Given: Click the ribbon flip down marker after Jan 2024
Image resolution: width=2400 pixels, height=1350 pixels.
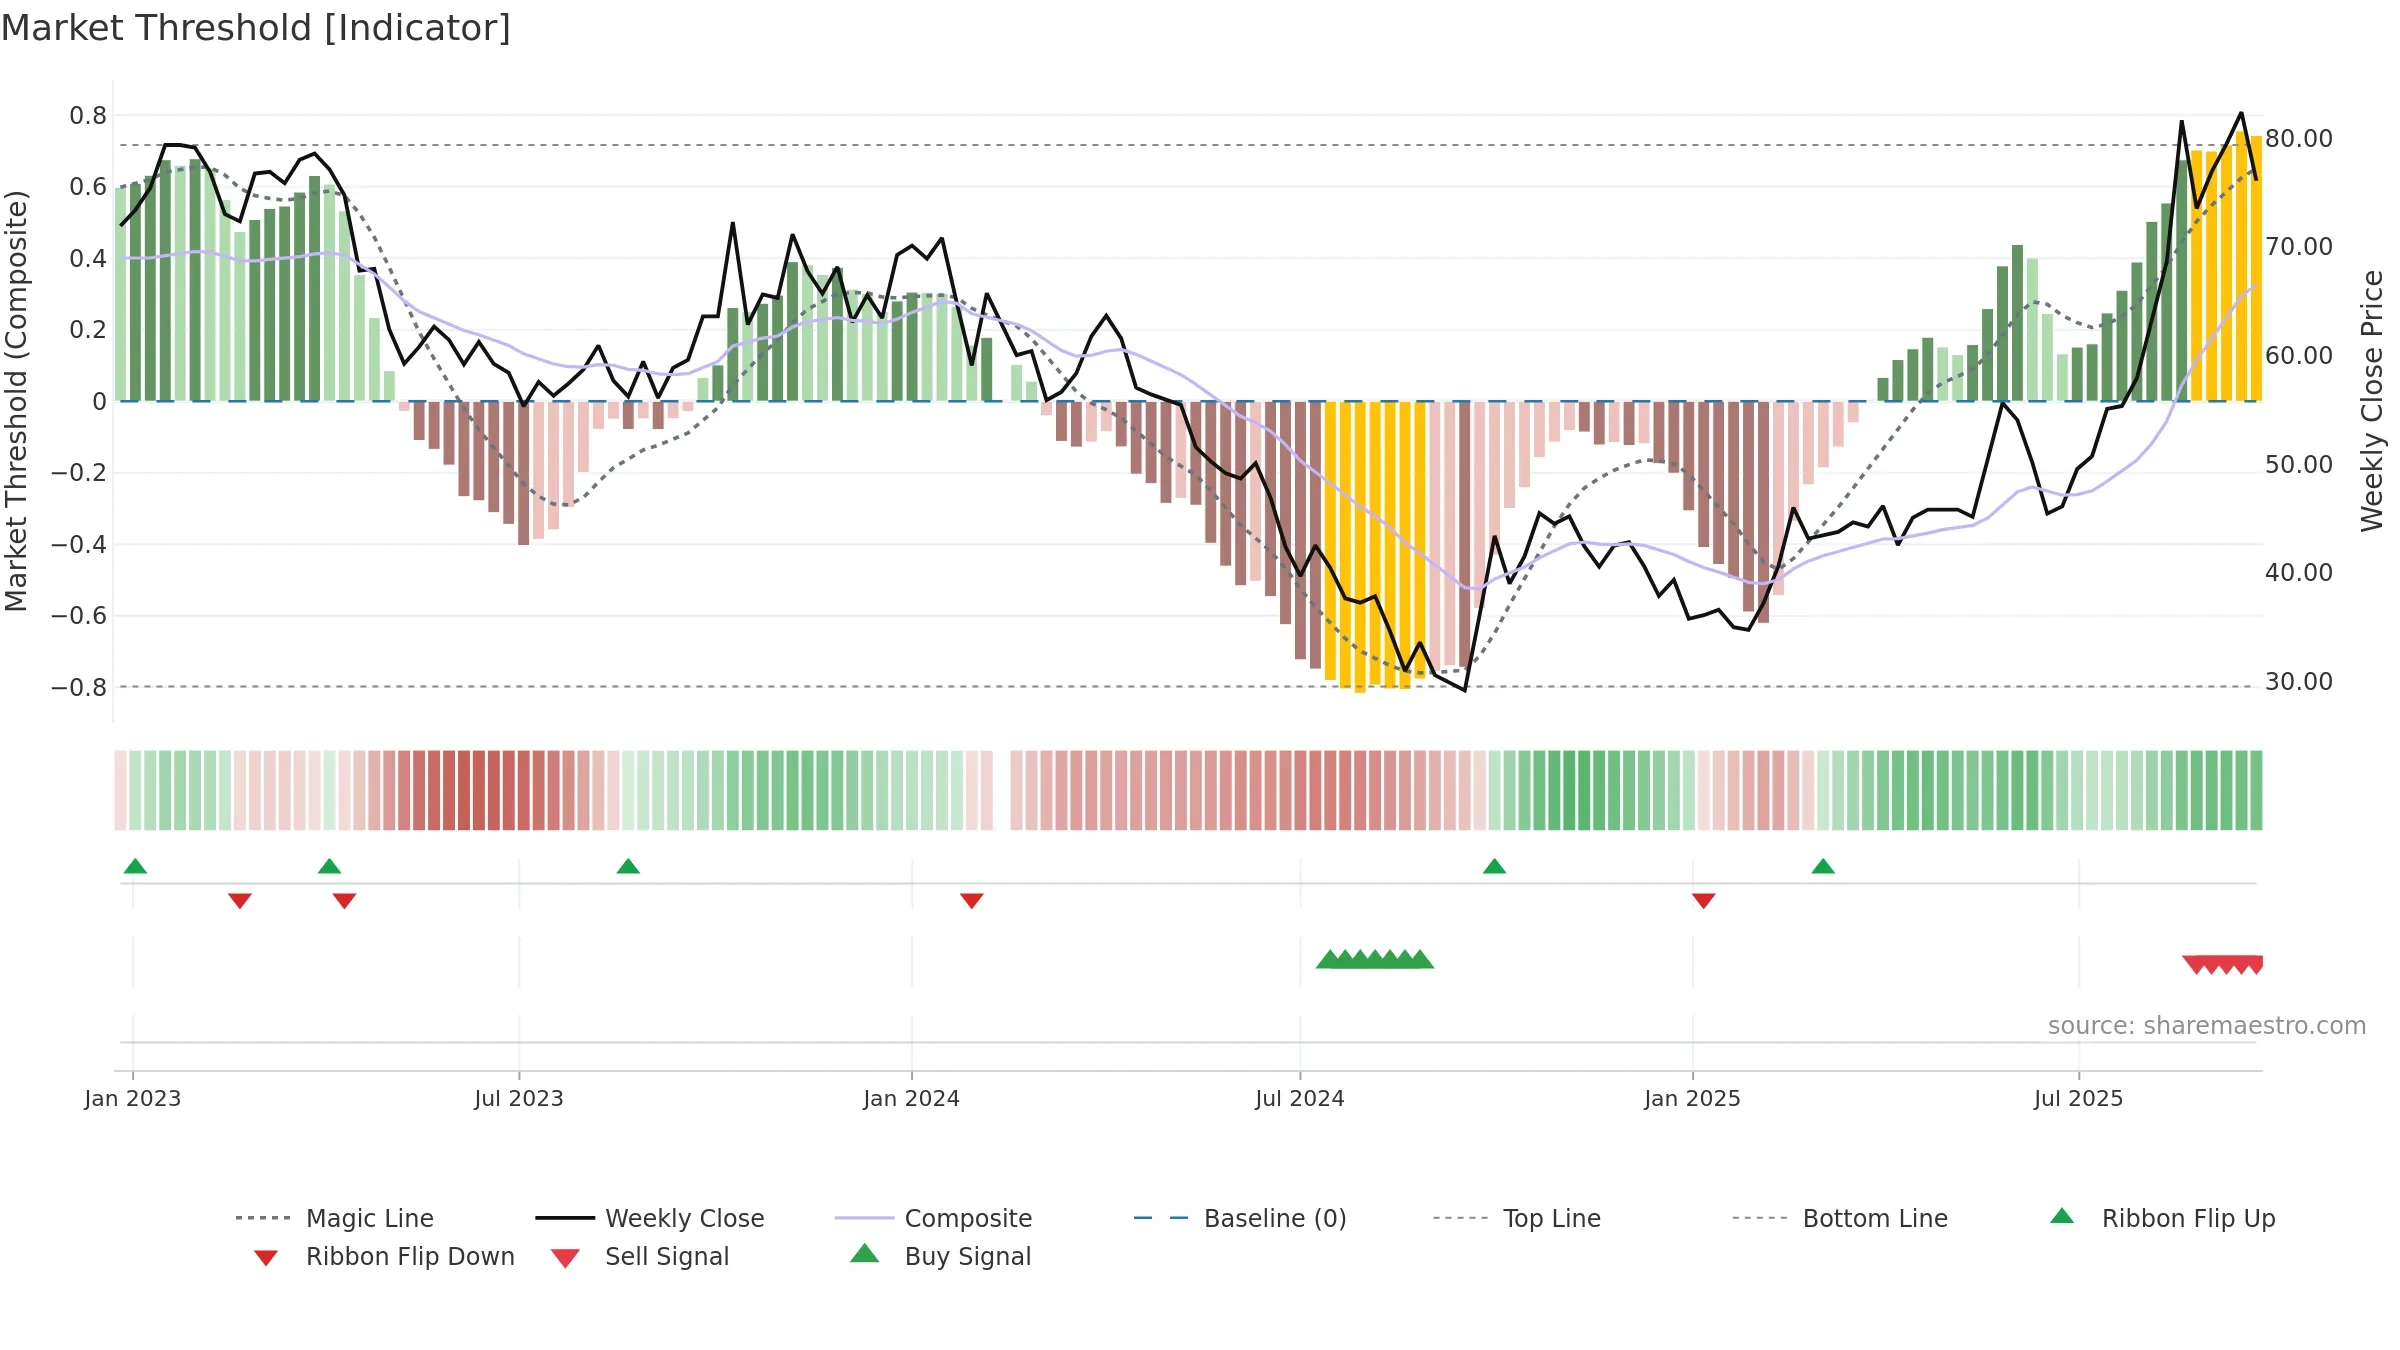Looking at the screenshot, I should [972, 901].
